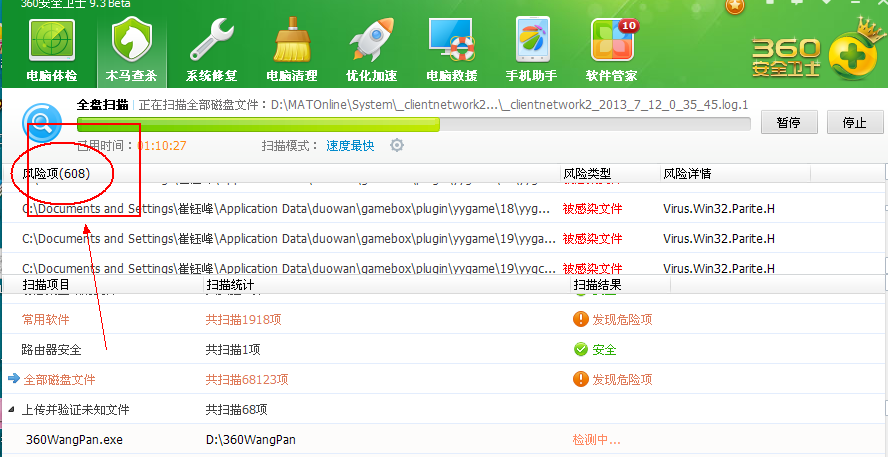The height and width of the screenshot is (457, 888).
Task: Click 扫描项目 column header
Action: [x=46, y=285]
